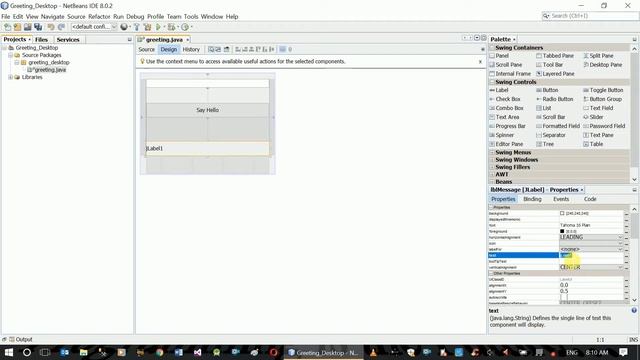Expand the AWT palette section
640x360 pixels.
pyautogui.click(x=492, y=174)
